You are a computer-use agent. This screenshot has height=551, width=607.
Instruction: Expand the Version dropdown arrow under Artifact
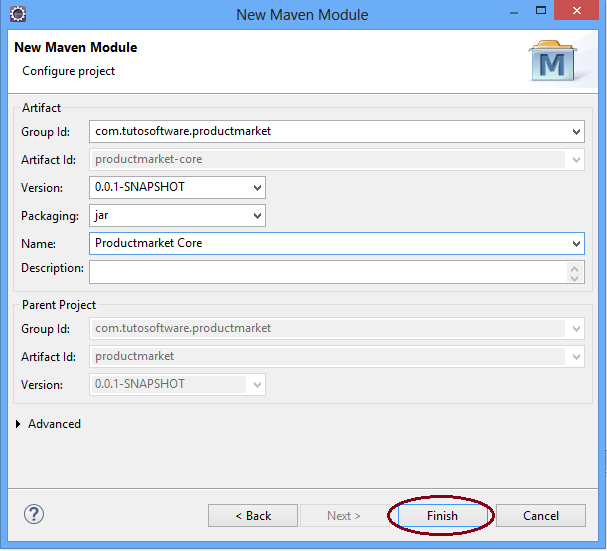258,187
